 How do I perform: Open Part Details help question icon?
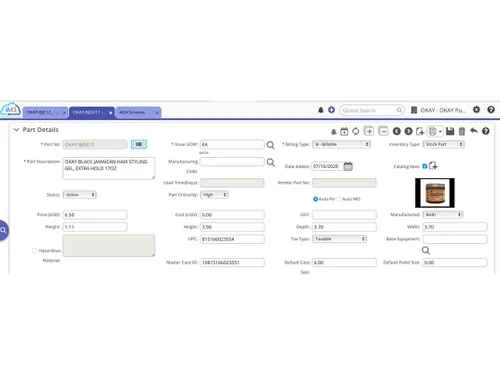(x=486, y=131)
